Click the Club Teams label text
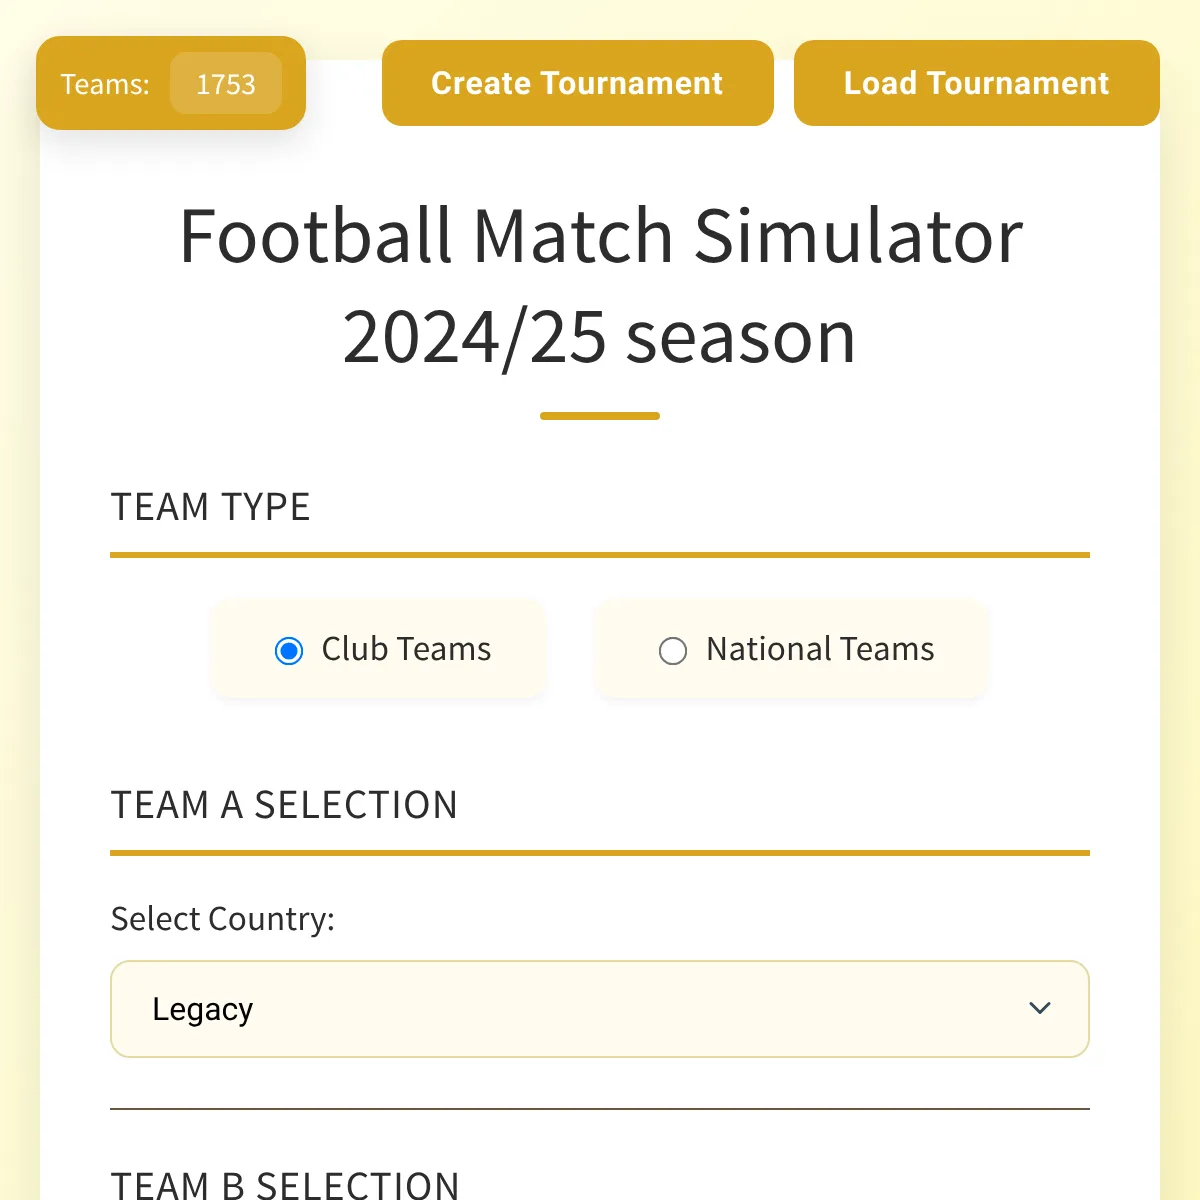1200x1200 pixels. pos(406,649)
